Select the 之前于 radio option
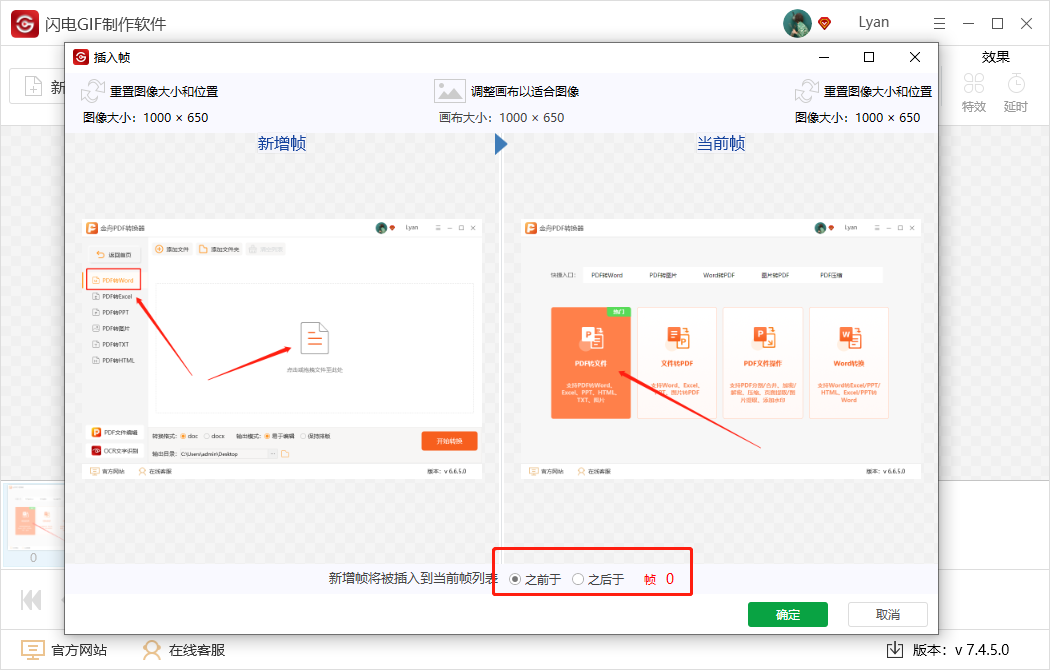 514,579
